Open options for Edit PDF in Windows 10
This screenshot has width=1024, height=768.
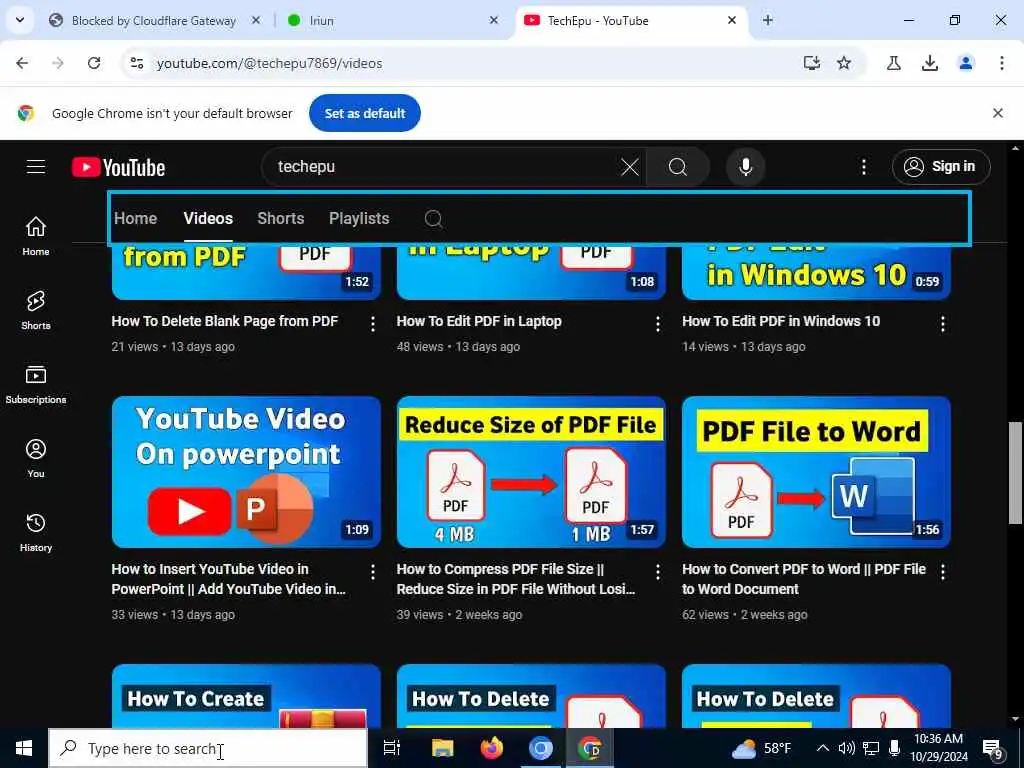(942, 323)
